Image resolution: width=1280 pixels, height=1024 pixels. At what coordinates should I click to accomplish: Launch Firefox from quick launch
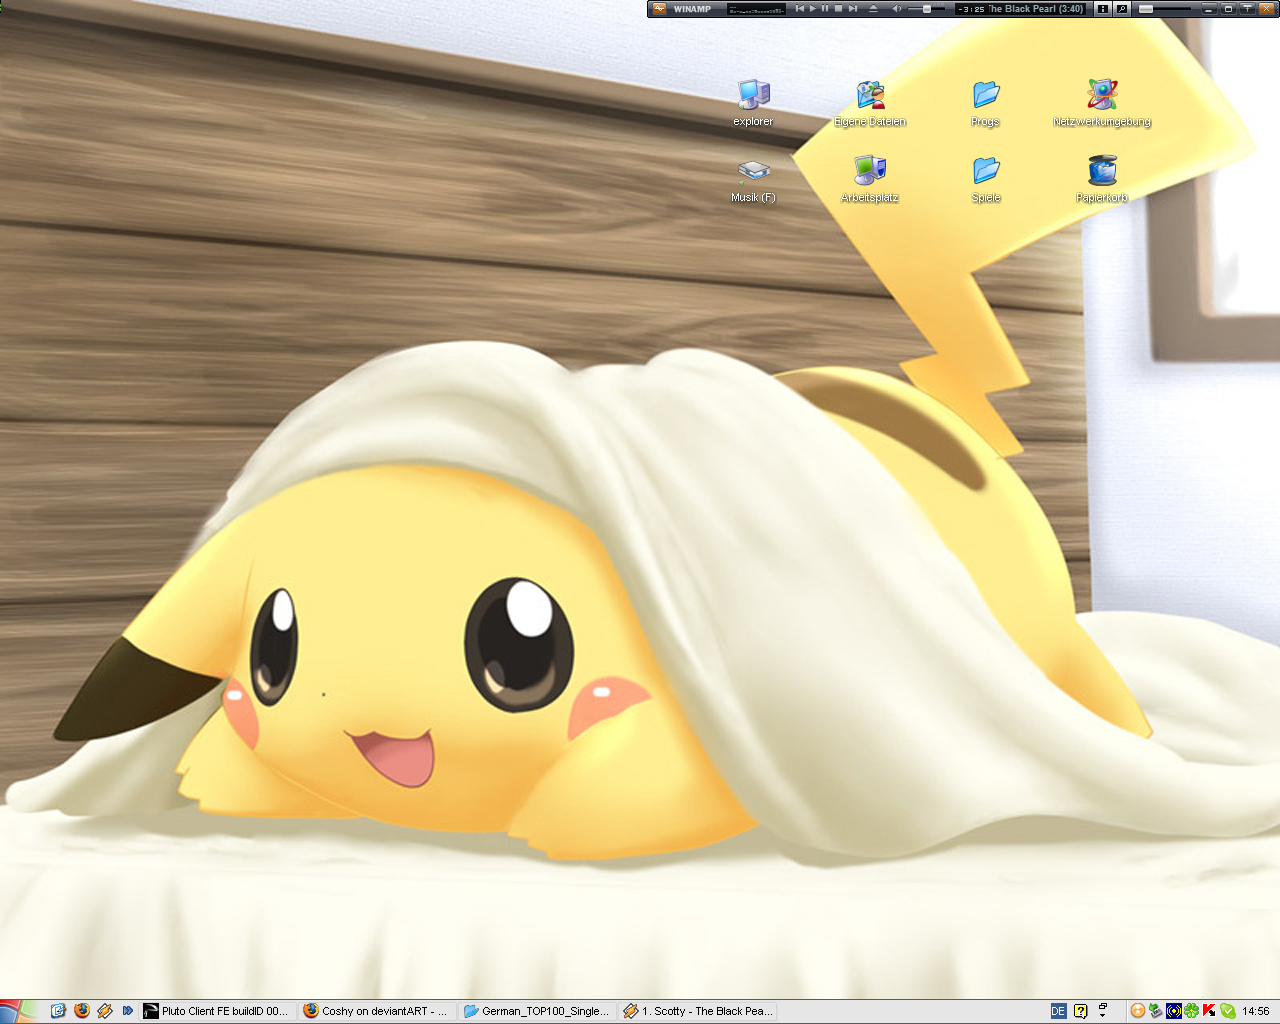[x=82, y=1011]
